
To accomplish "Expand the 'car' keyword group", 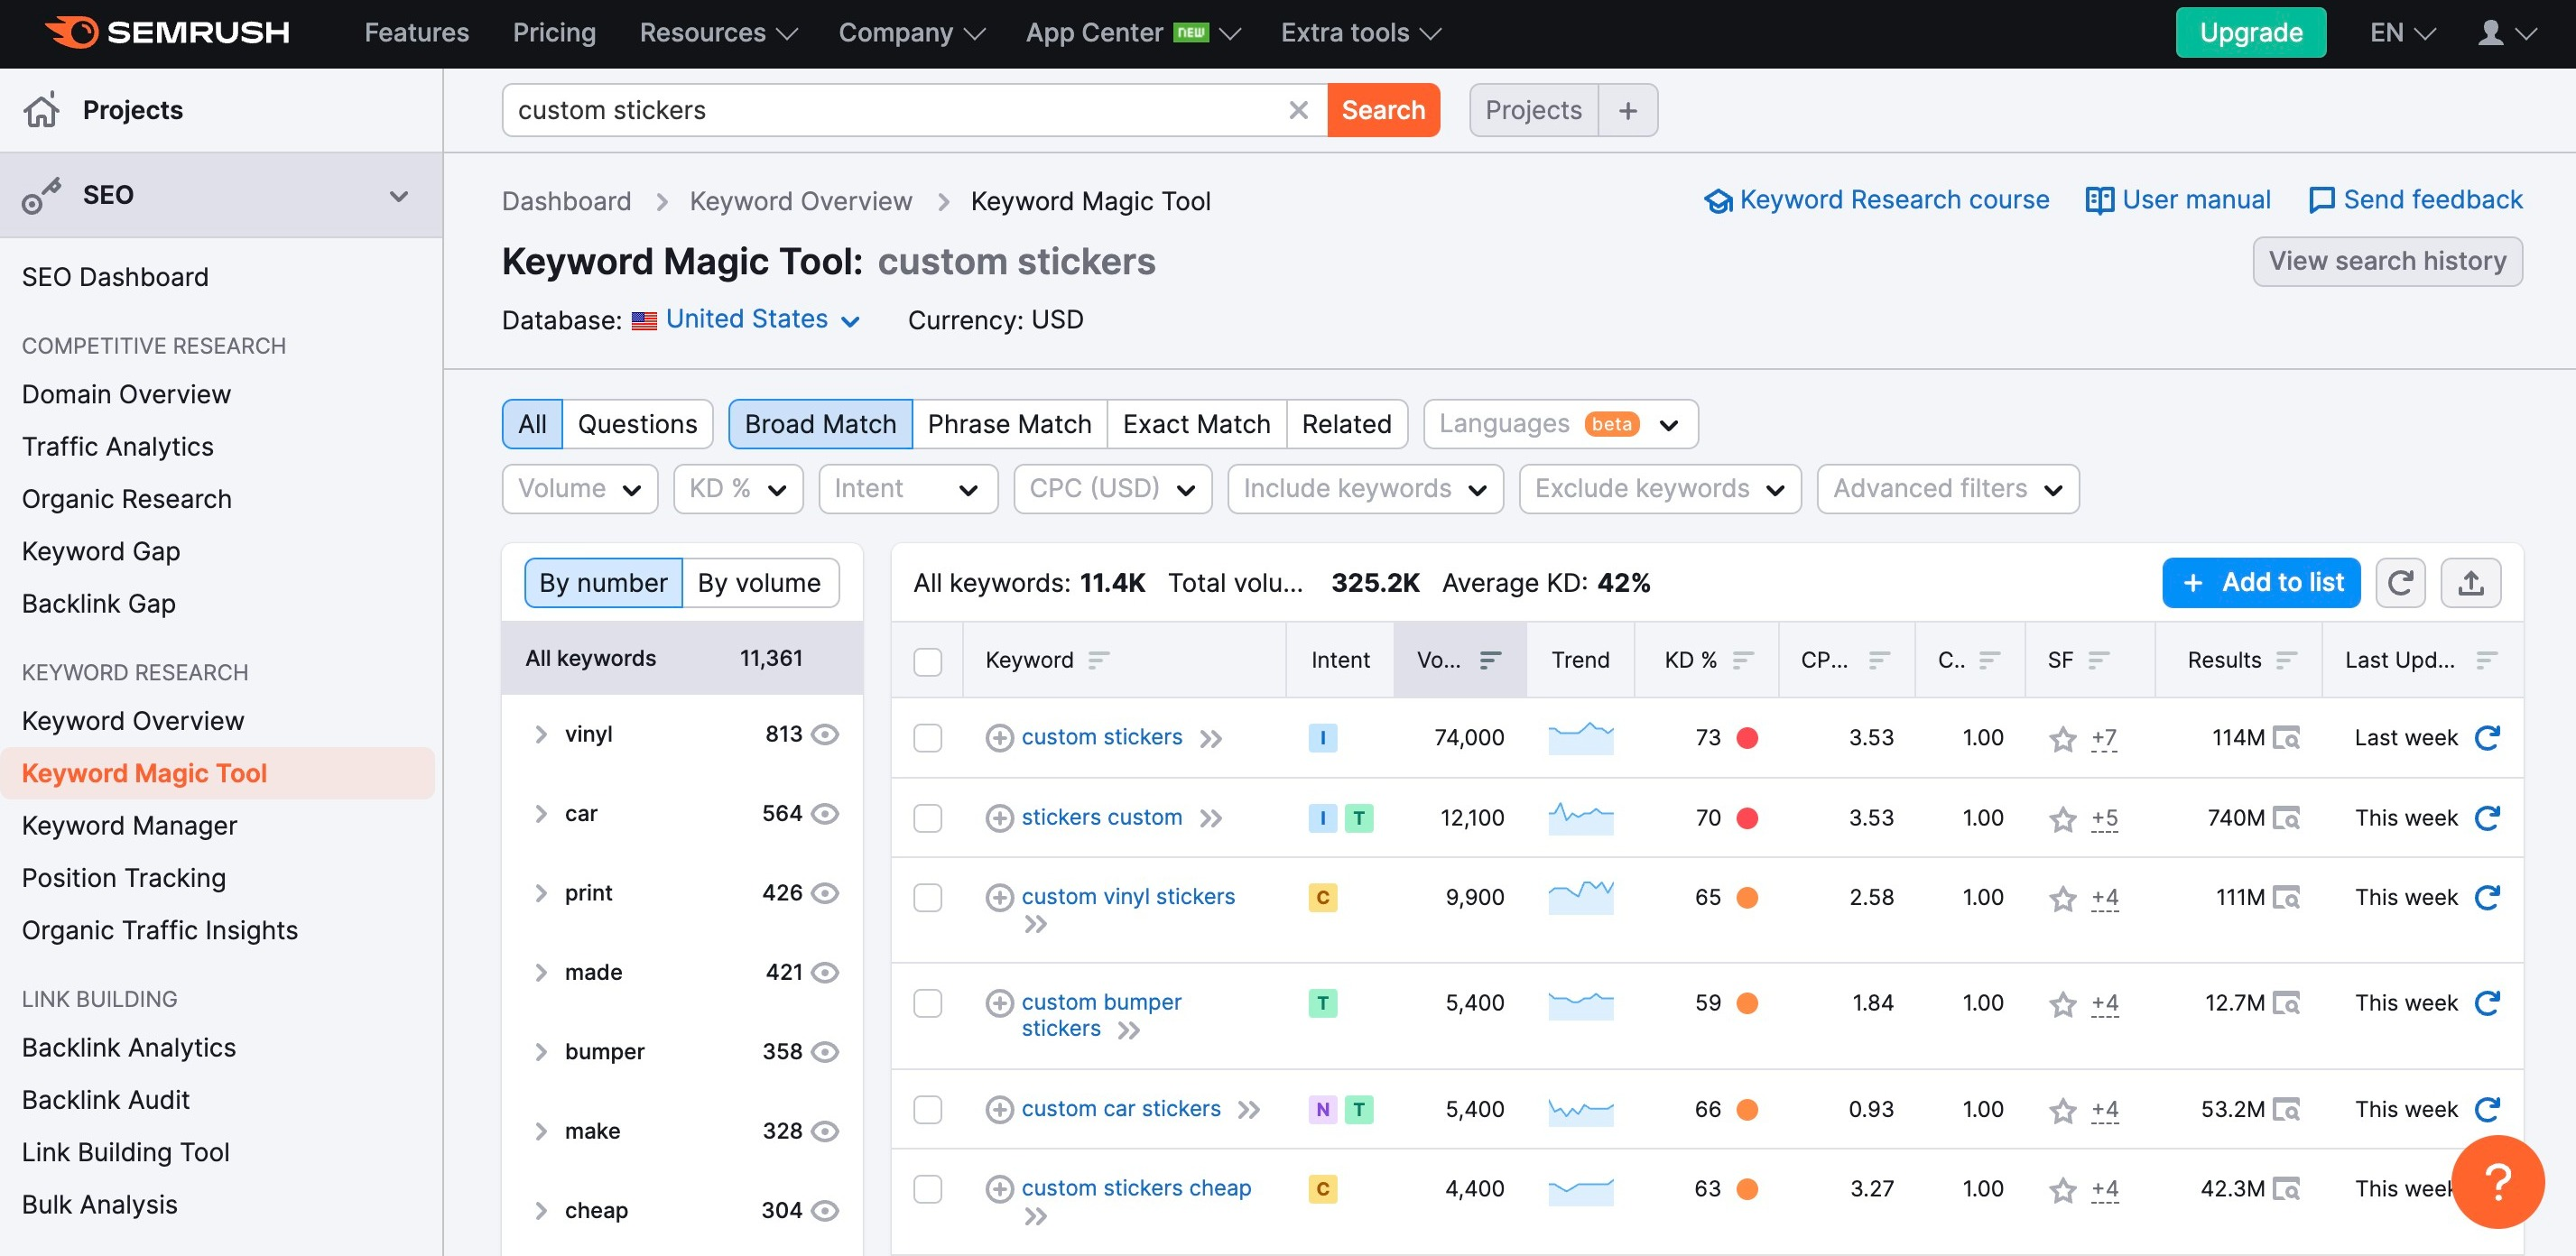I will tap(541, 814).
